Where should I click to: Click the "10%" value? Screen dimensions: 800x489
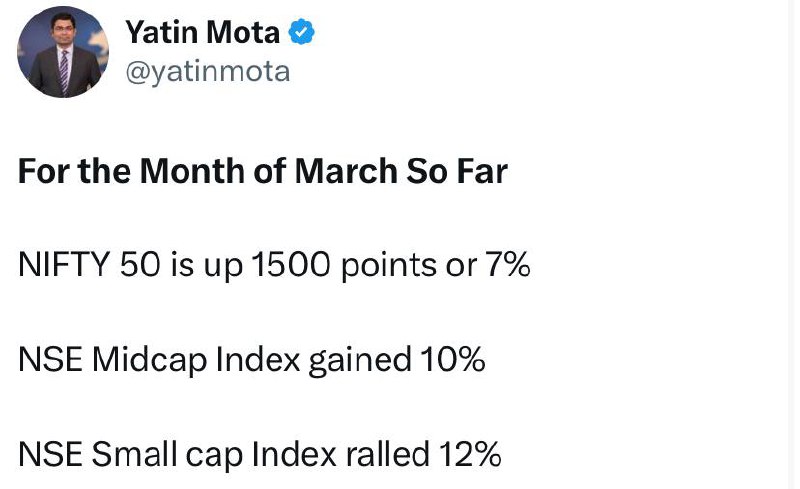453,359
